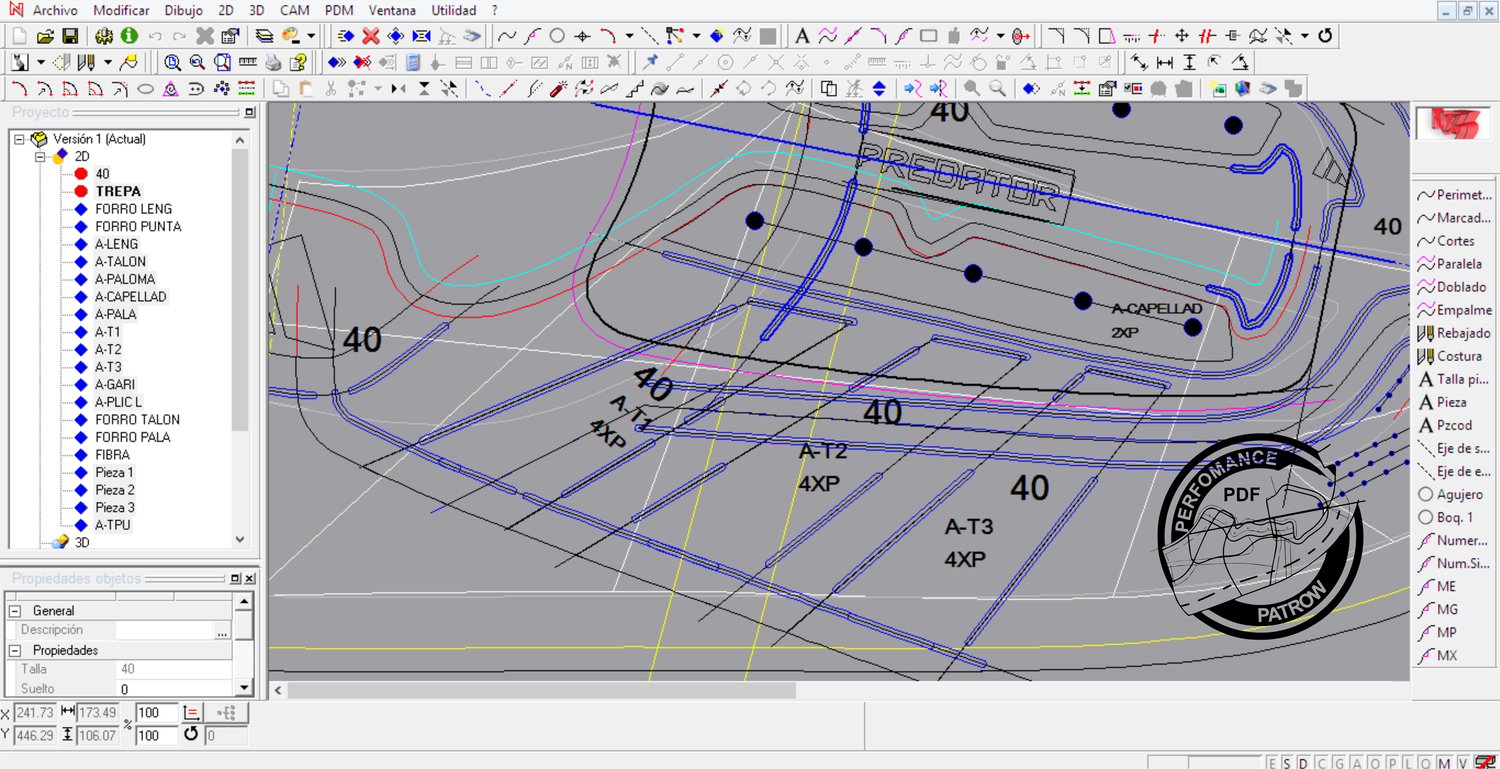Select the circle drawing tool
The image size is (1500, 769).
(x=557, y=36)
